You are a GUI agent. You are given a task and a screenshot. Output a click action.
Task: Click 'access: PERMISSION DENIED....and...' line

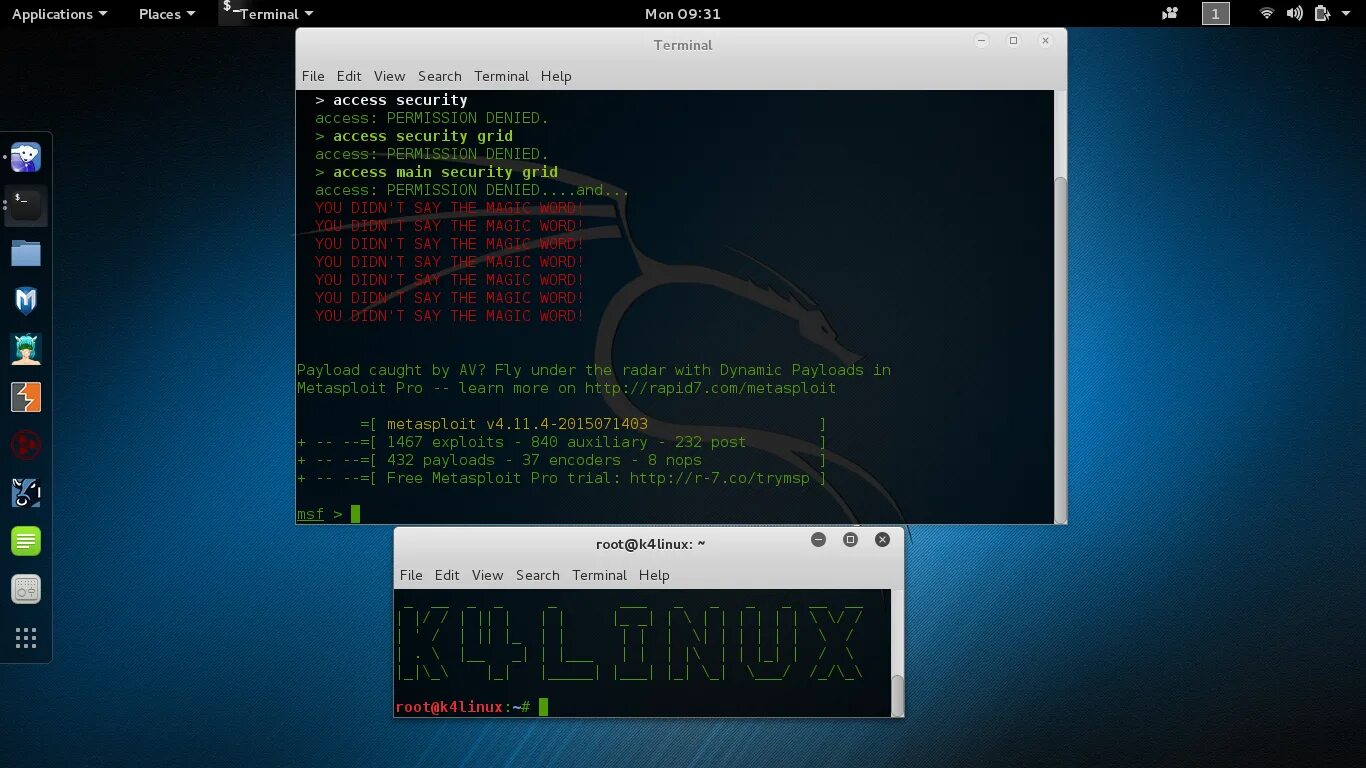tap(472, 190)
